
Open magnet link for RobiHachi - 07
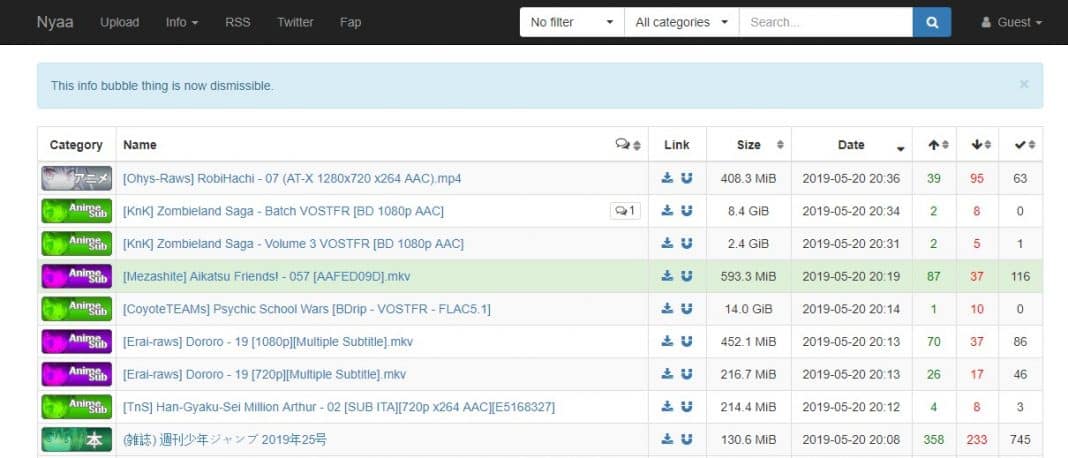[687, 178]
